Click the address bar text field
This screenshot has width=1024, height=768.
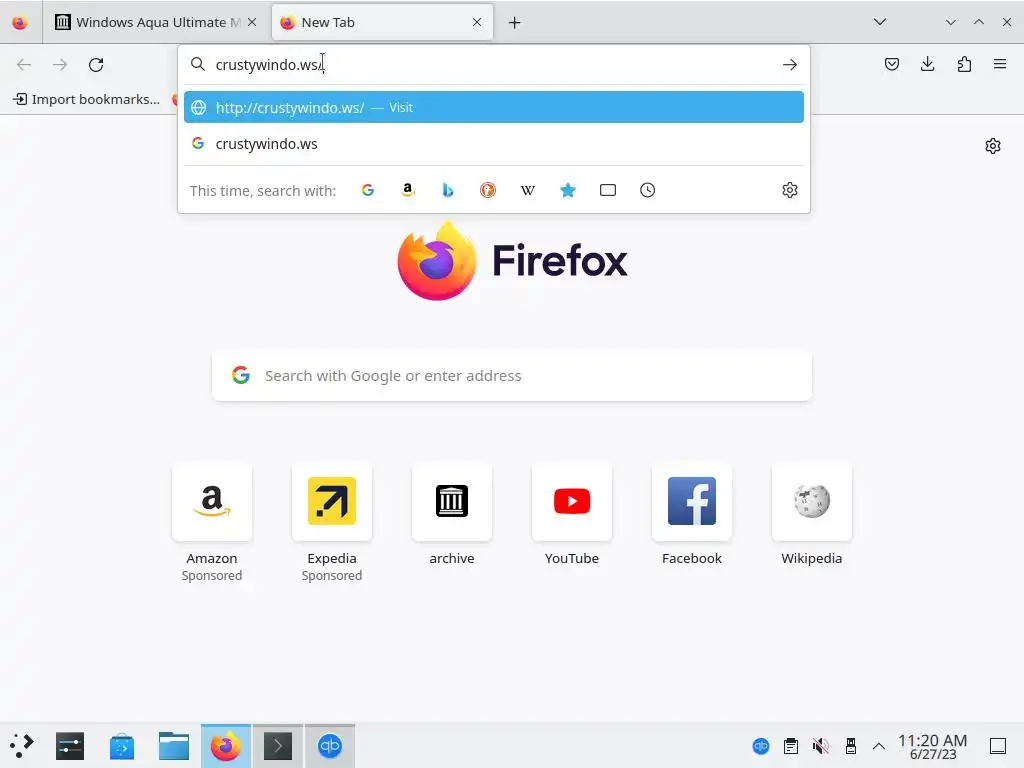coord(494,65)
